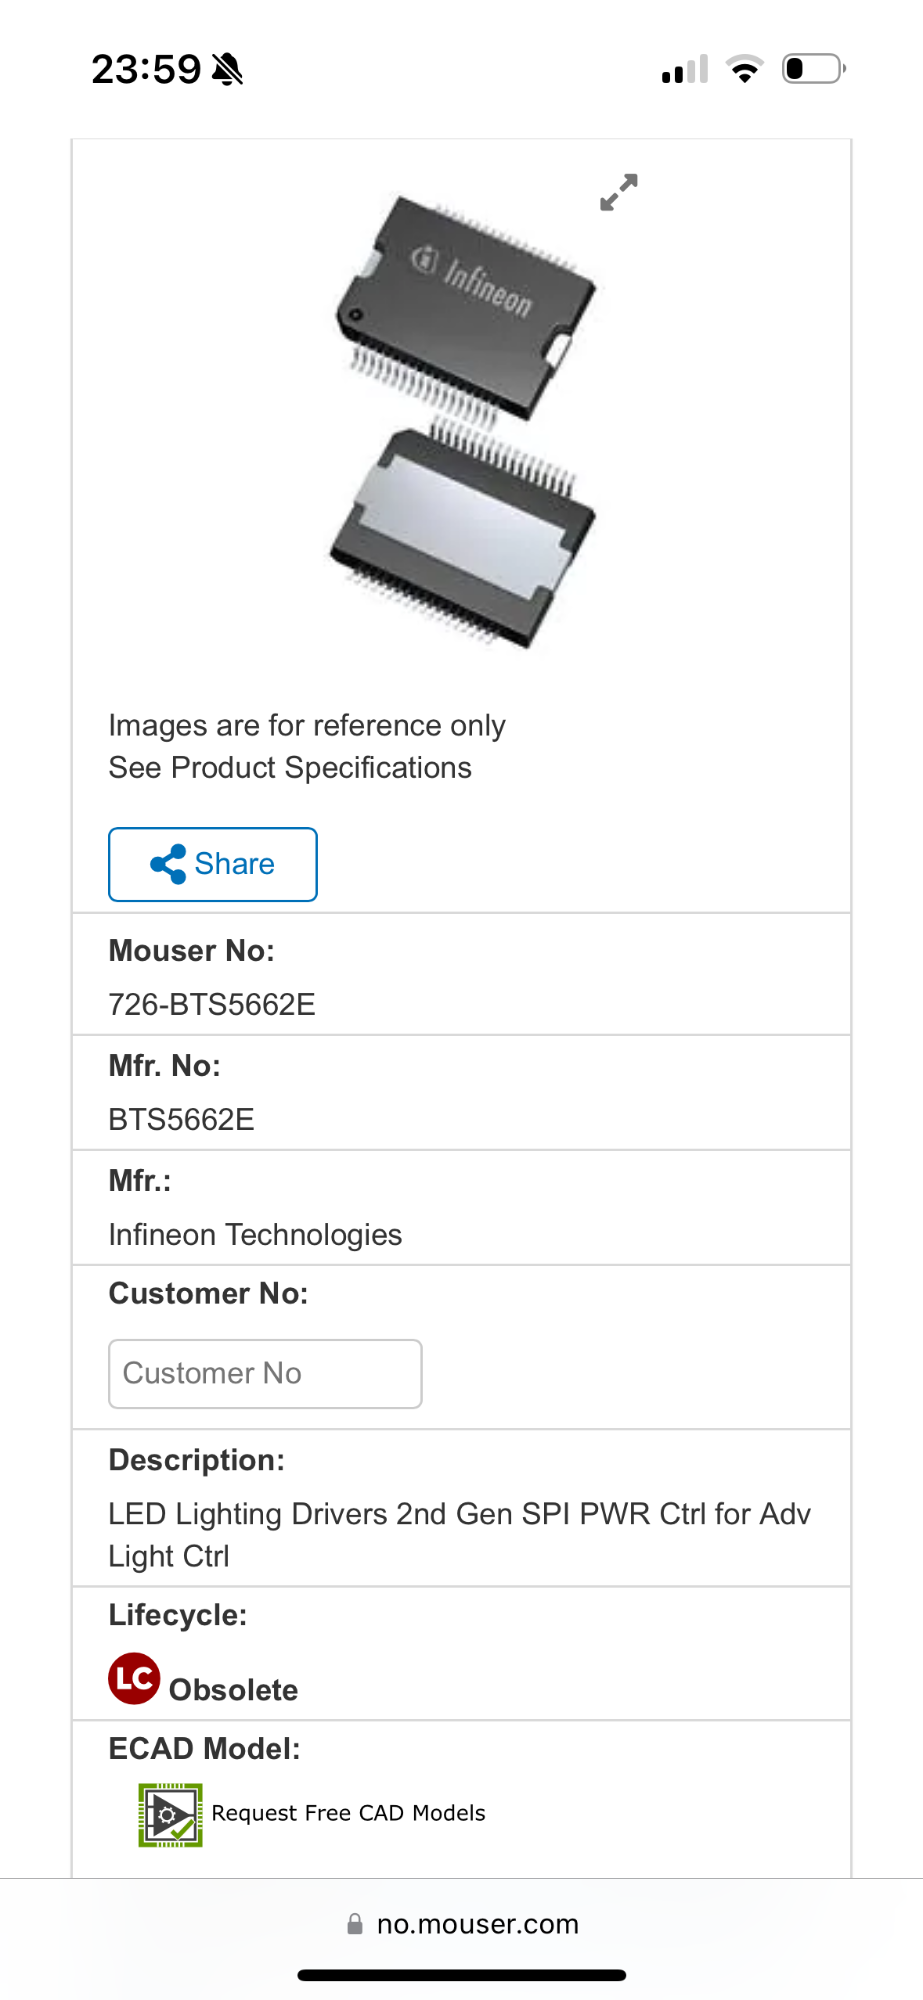
Task: Open the Infineon chip product image
Action: coord(464,420)
